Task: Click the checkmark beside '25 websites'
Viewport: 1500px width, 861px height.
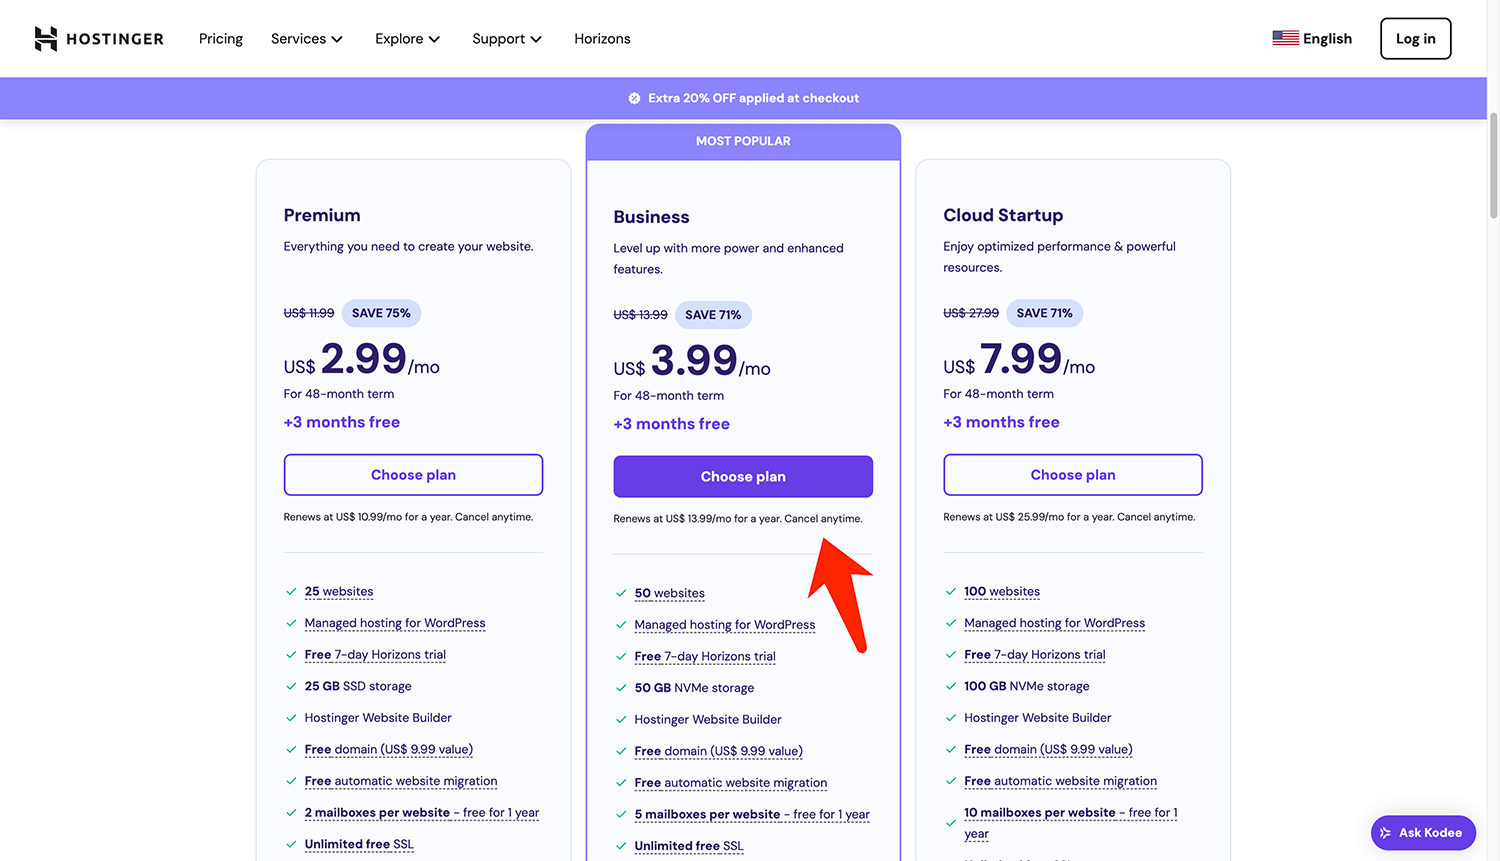Action: pos(291,592)
